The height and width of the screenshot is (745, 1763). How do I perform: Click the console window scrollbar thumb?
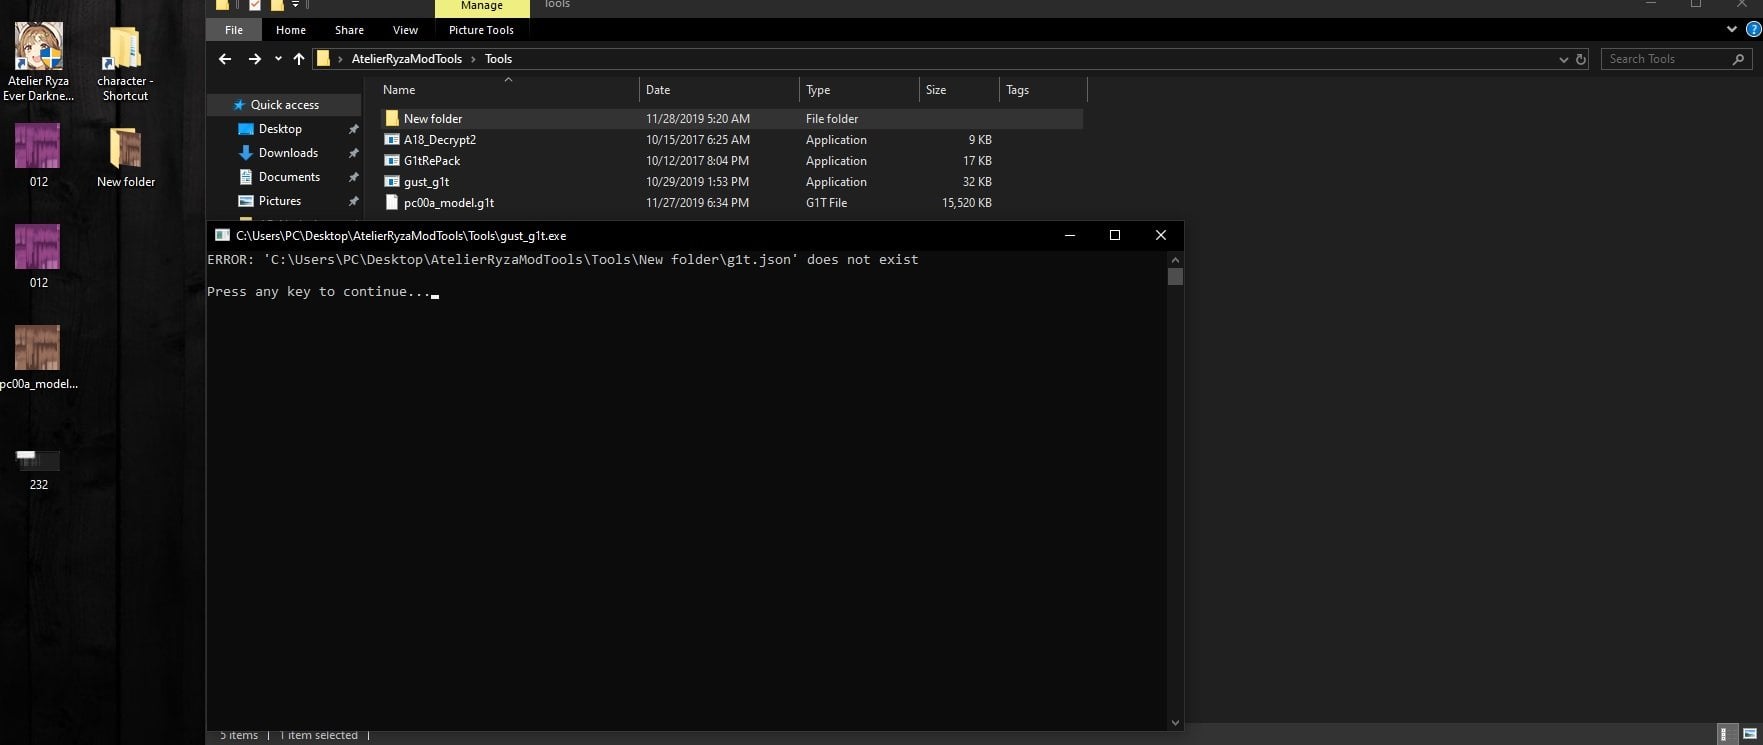1175,276
